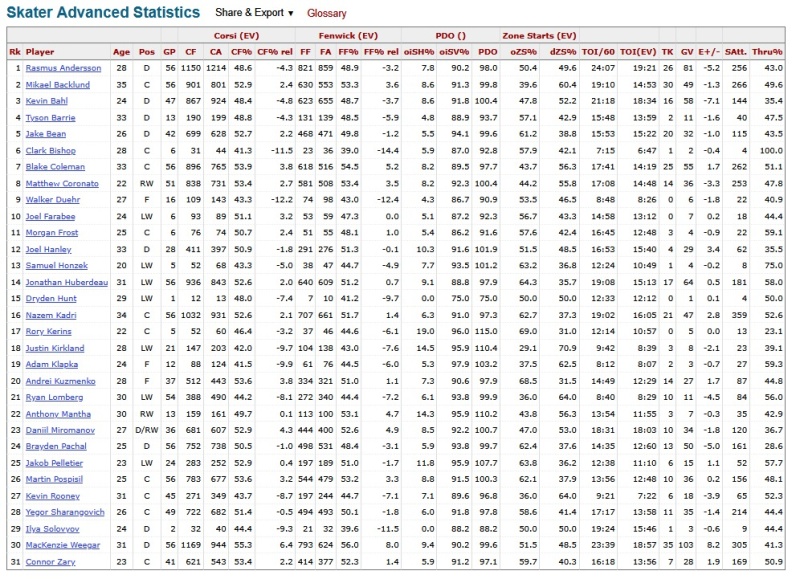
Task: Sort table by CF% column header
Action: pos(241,52)
